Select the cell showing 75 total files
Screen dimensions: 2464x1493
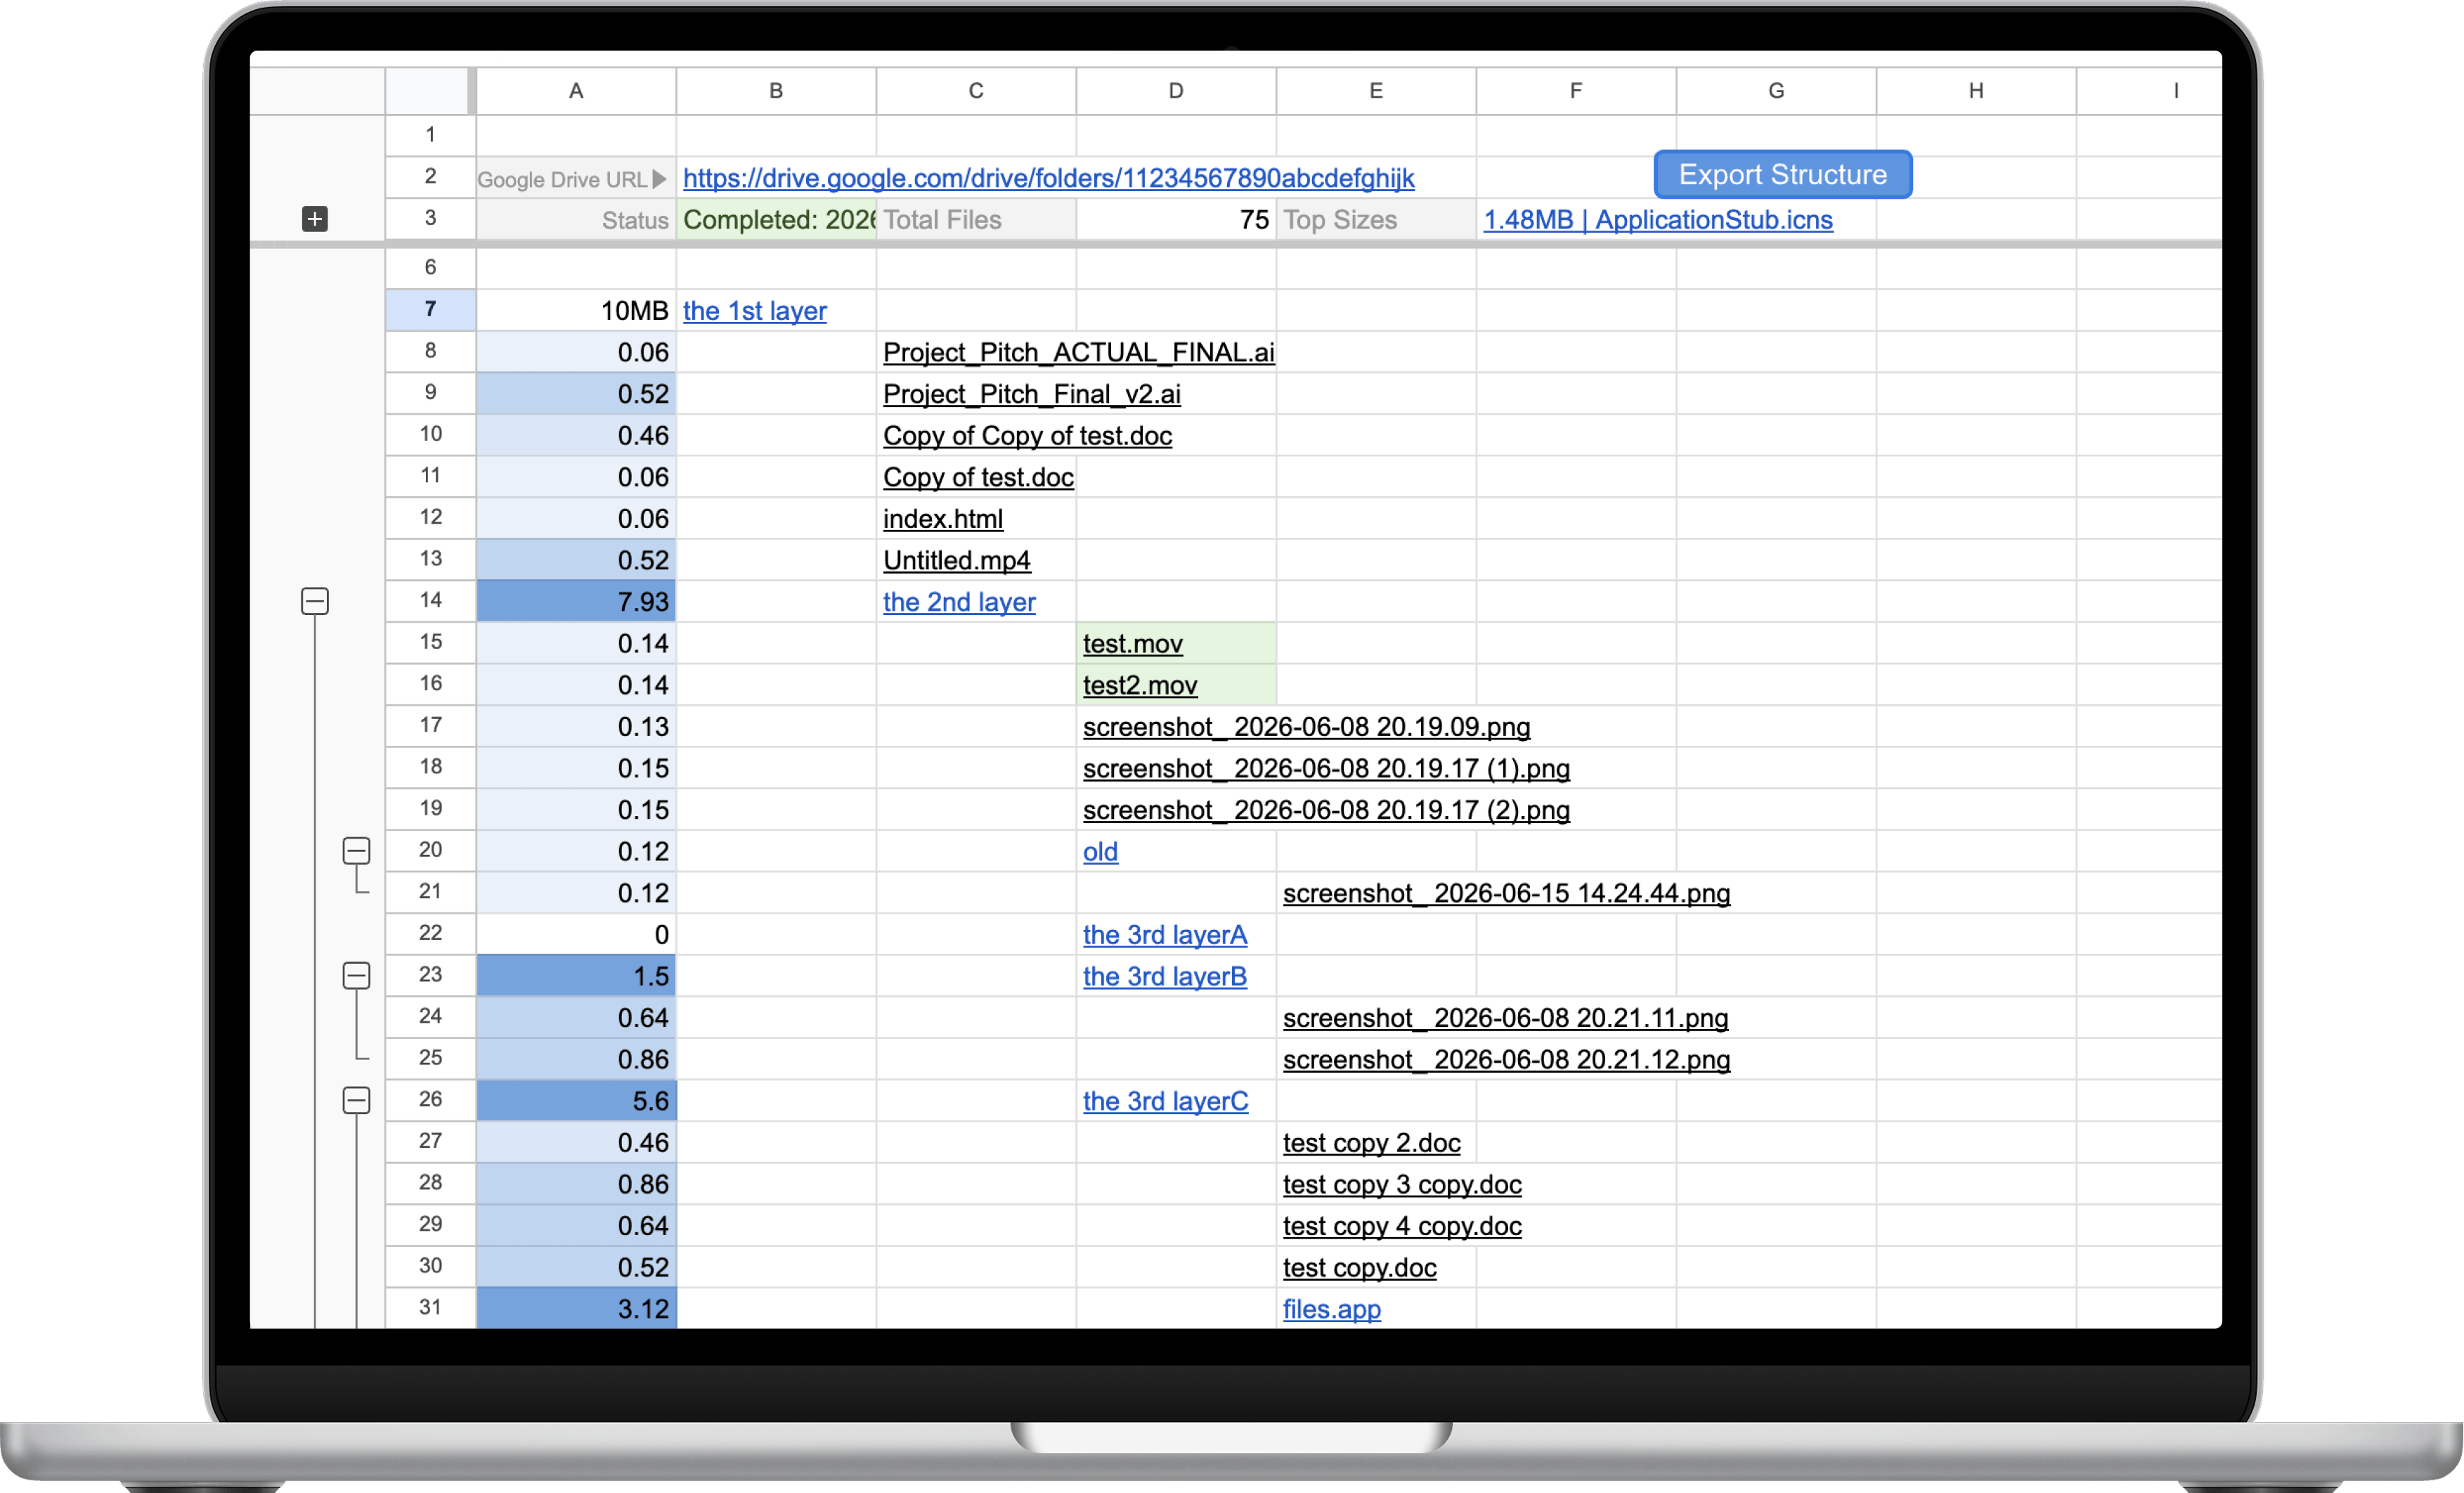pyautogui.click(x=1176, y=220)
